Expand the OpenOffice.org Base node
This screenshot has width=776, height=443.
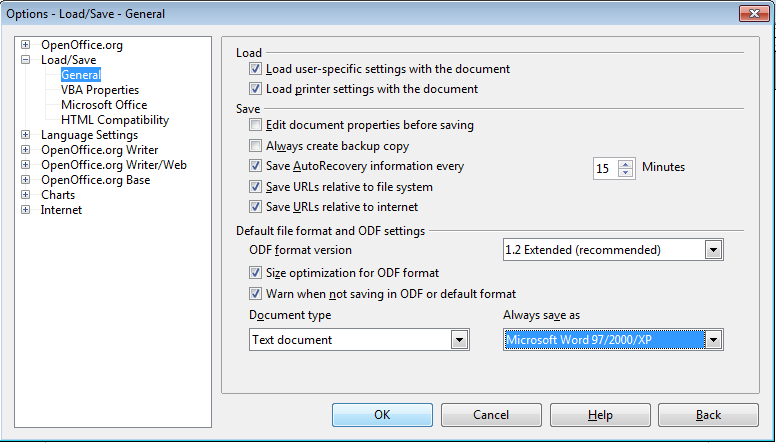pyautogui.click(x=25, y=180)
